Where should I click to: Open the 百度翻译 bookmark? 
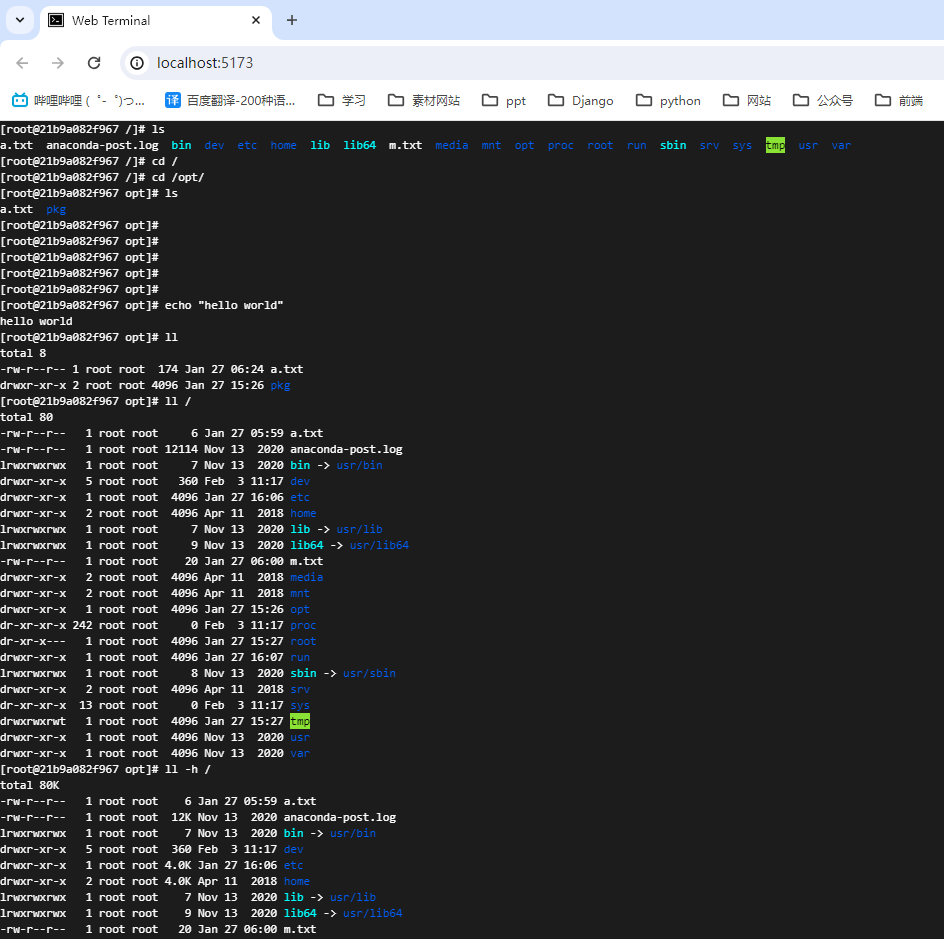(230, 100)
